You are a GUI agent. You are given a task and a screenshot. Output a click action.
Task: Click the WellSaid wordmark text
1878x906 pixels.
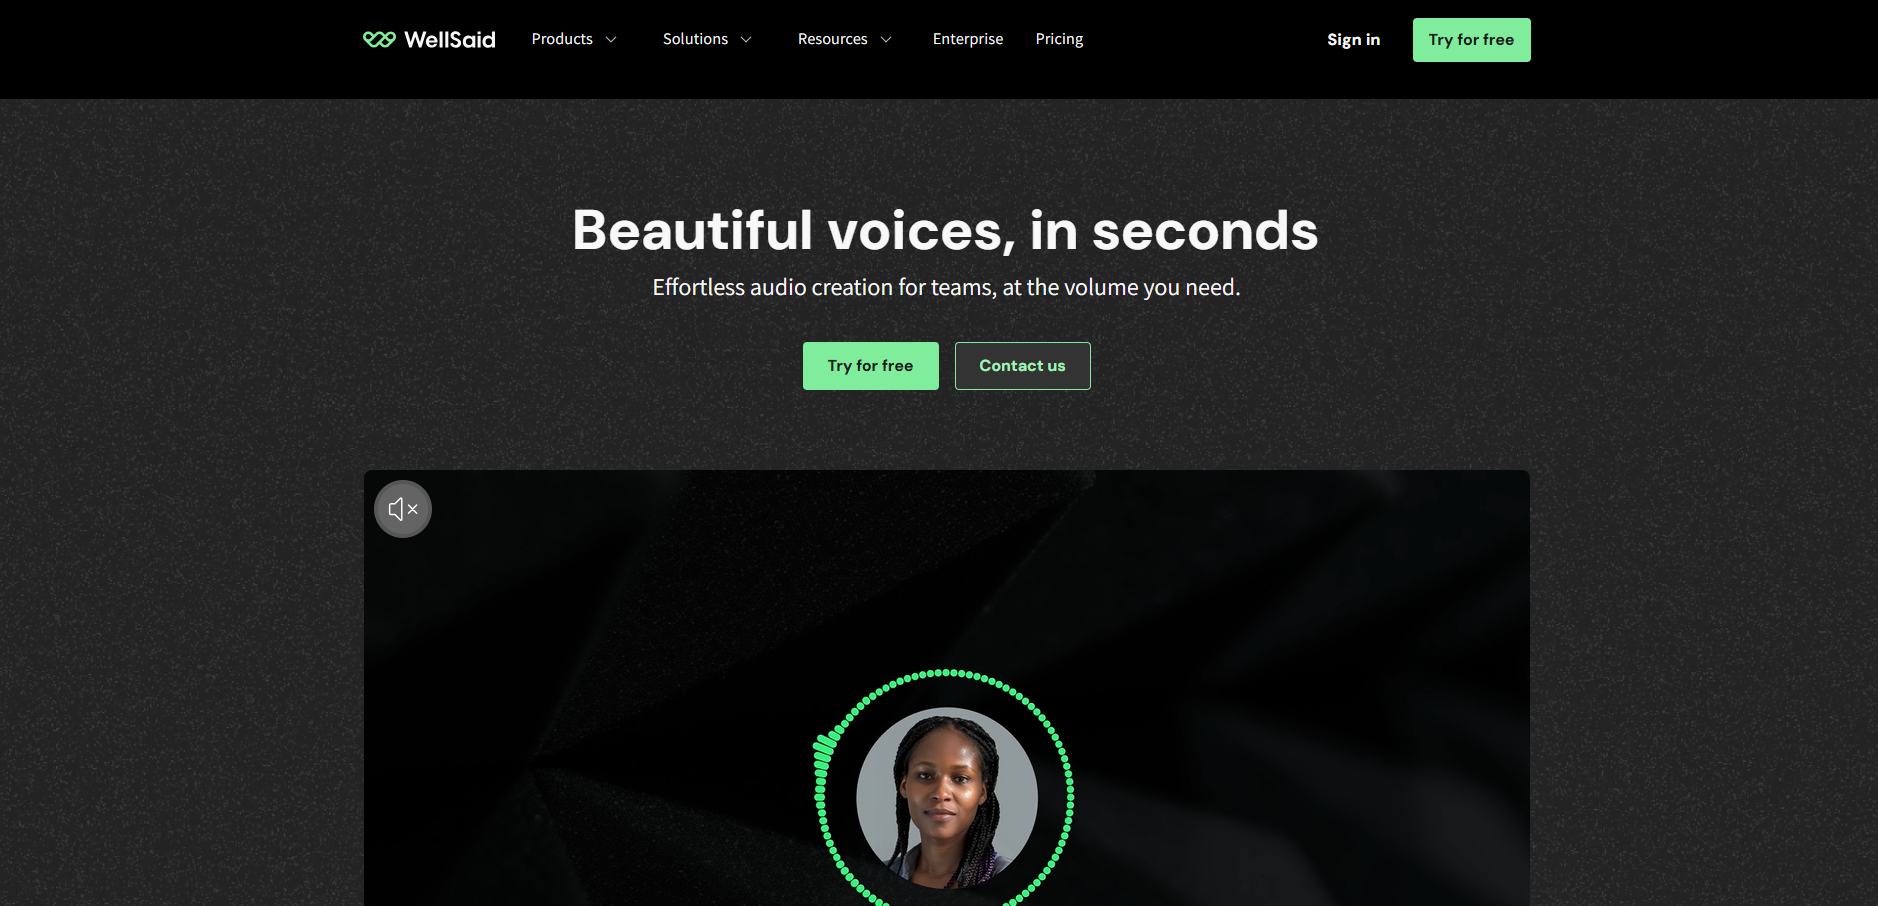click(450, 40)
